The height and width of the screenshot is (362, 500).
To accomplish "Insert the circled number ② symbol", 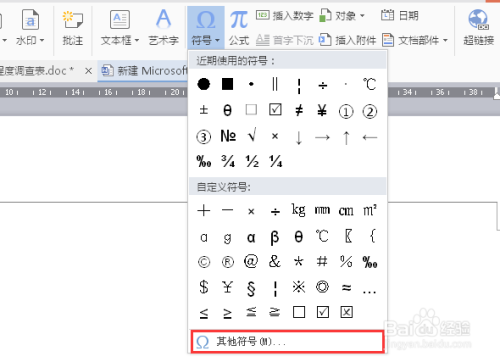I will tap(370, 111).
